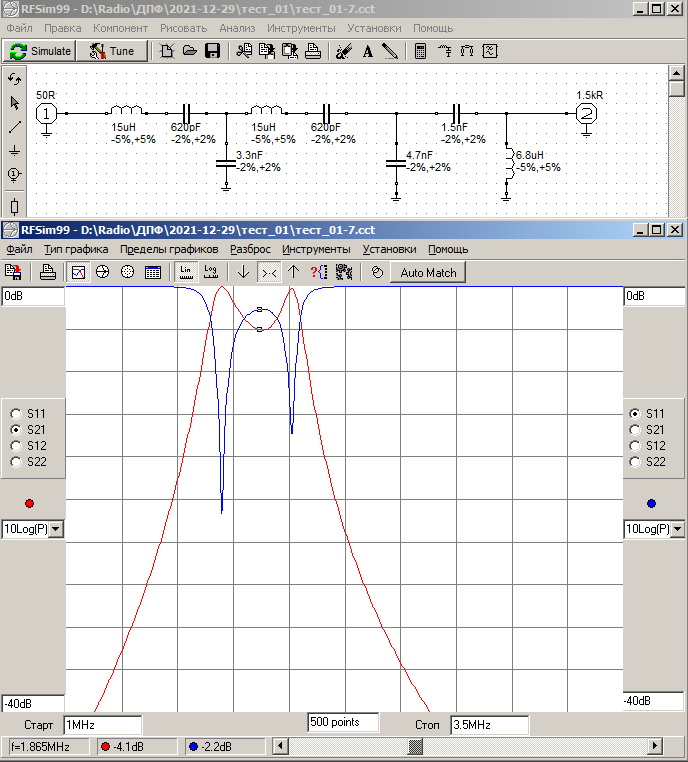
Task: Set linear frequency scale
Action: [186, 272]
